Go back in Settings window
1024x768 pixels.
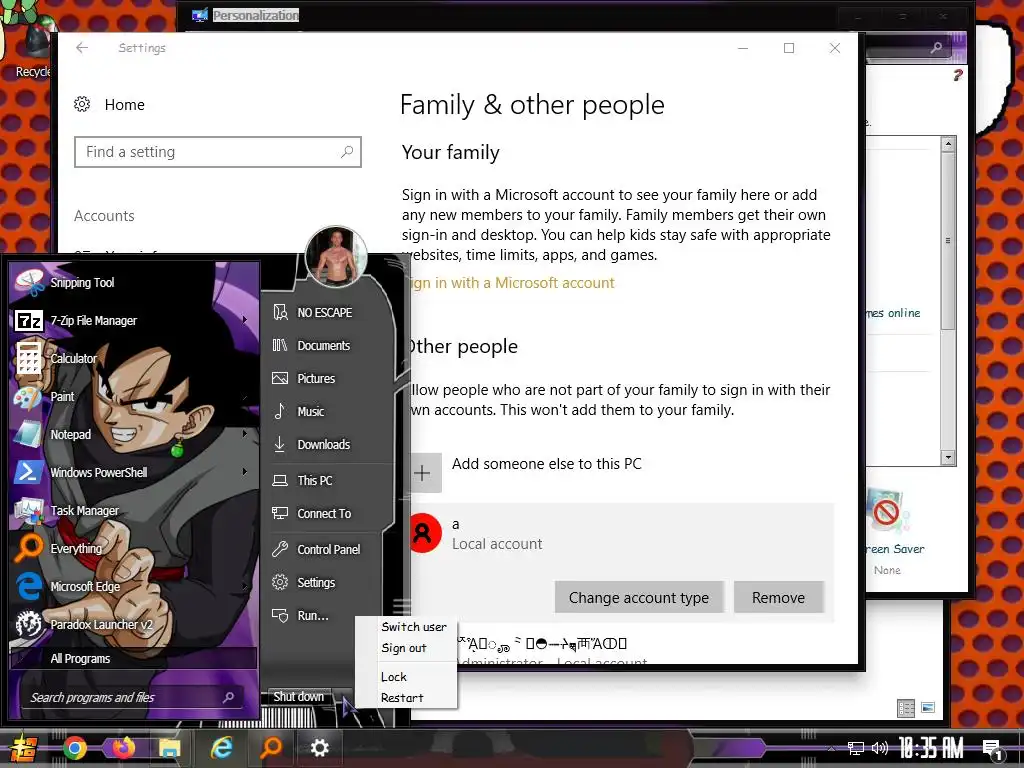tap(82, 48)
